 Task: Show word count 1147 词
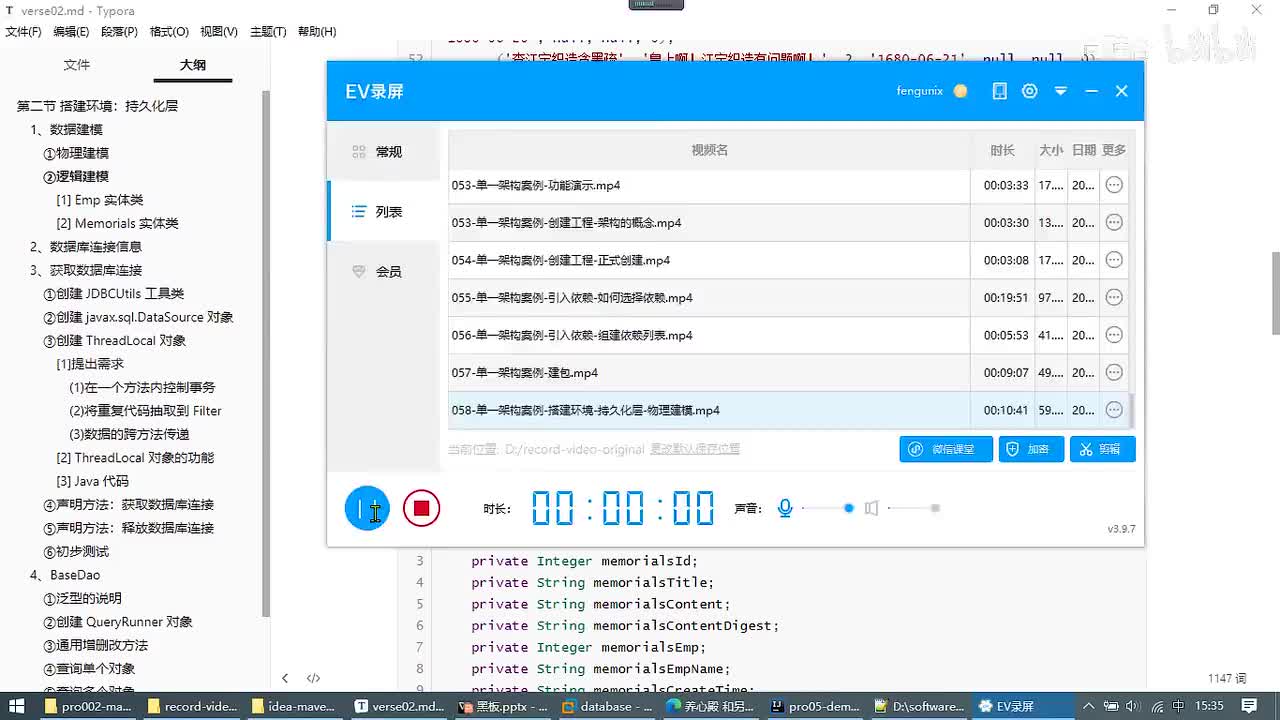pyautogui.click(x=1227, y=678)
